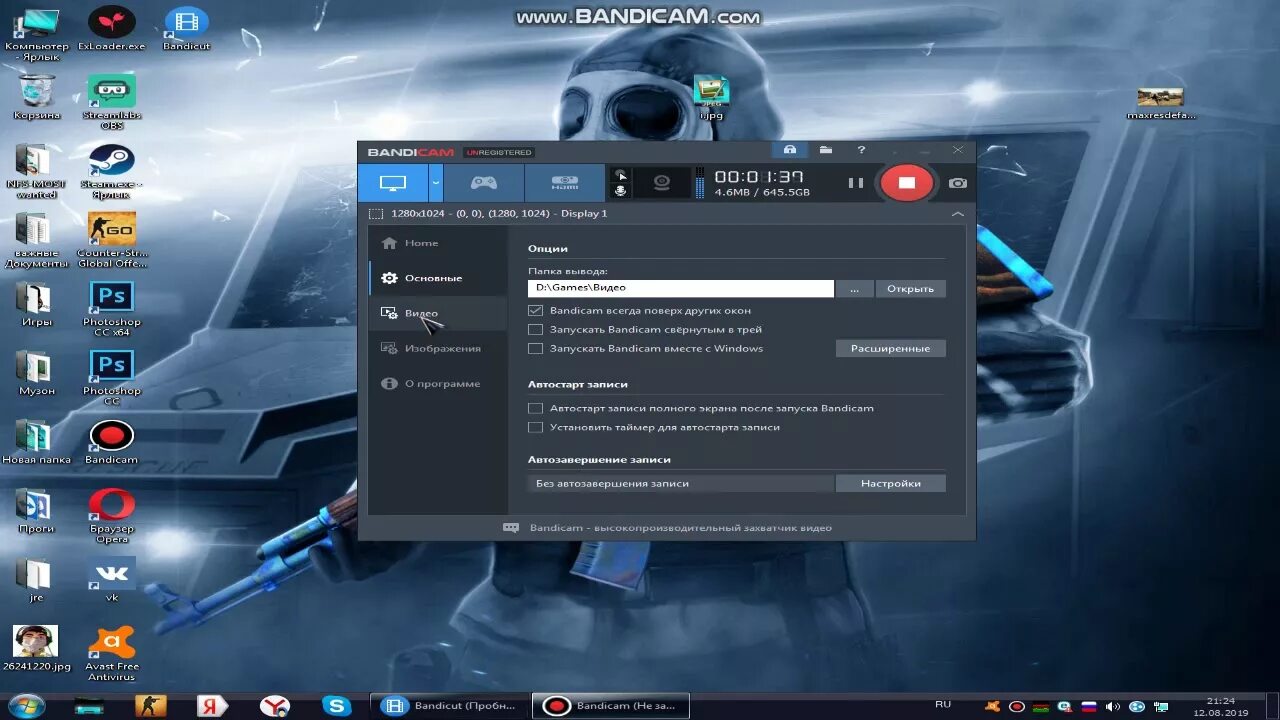Viewport: 1280px width, 720px height.
Task: Pause the current recording
Action: (855, 183)
